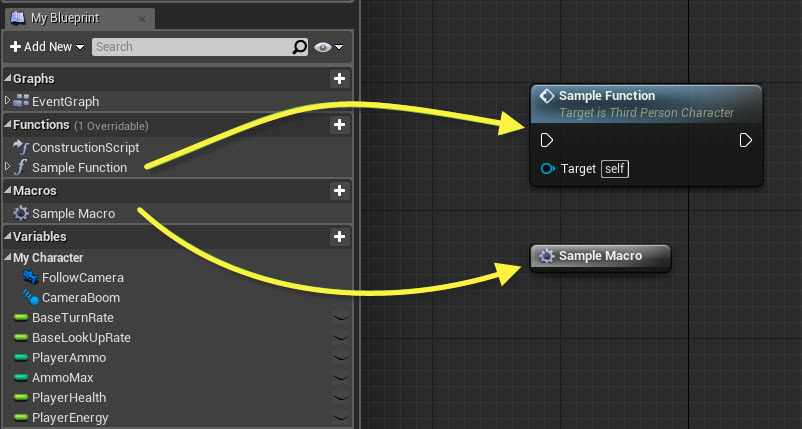Click the Sample Function input execution pin
Viewport: 802px width, 429px height.
(x=547, y=140)
